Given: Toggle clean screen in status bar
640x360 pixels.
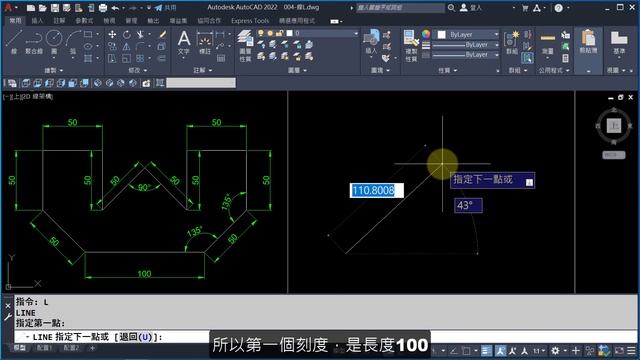Looking at the screenshot, I should pyautogui.click(x=620, y=351).
